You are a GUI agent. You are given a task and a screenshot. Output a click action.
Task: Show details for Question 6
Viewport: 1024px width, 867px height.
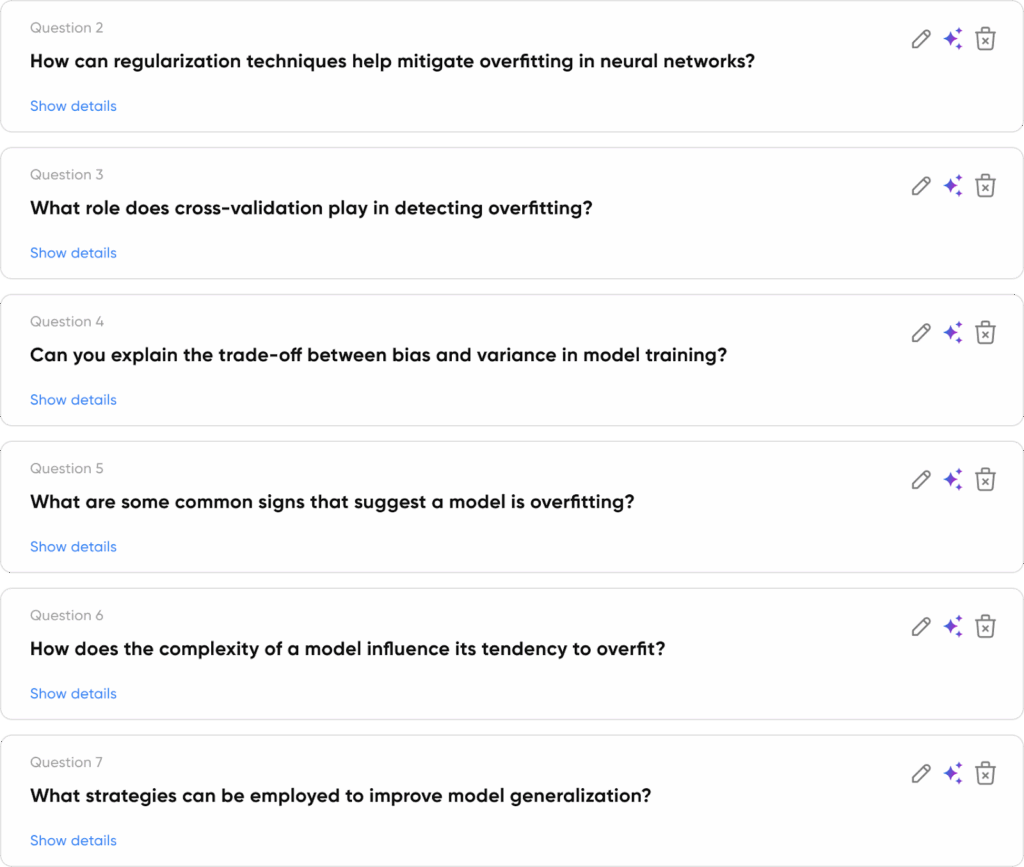click(73, 694)
